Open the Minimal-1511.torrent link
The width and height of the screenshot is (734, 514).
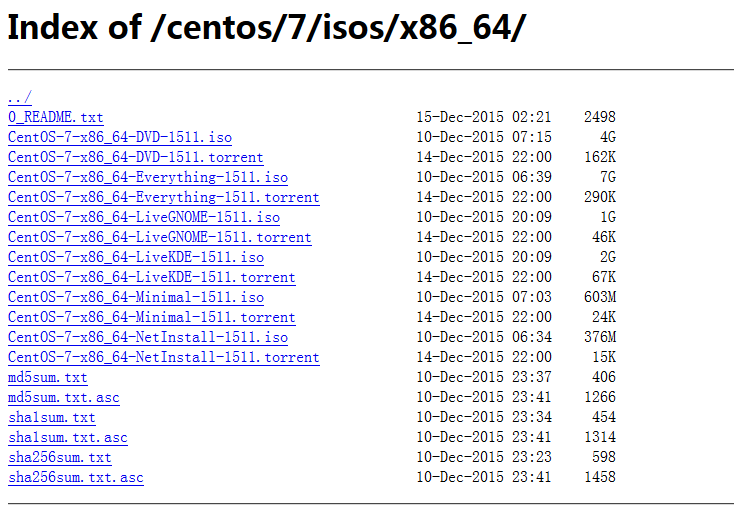click(x=152, y=317)
